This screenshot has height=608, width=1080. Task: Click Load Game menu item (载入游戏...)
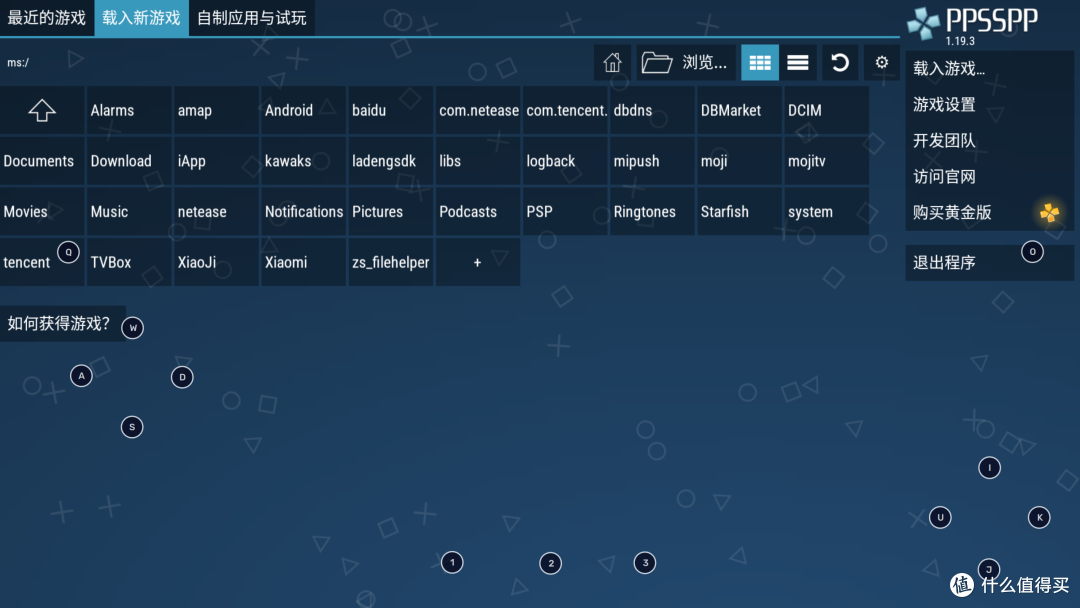[989, 68]
